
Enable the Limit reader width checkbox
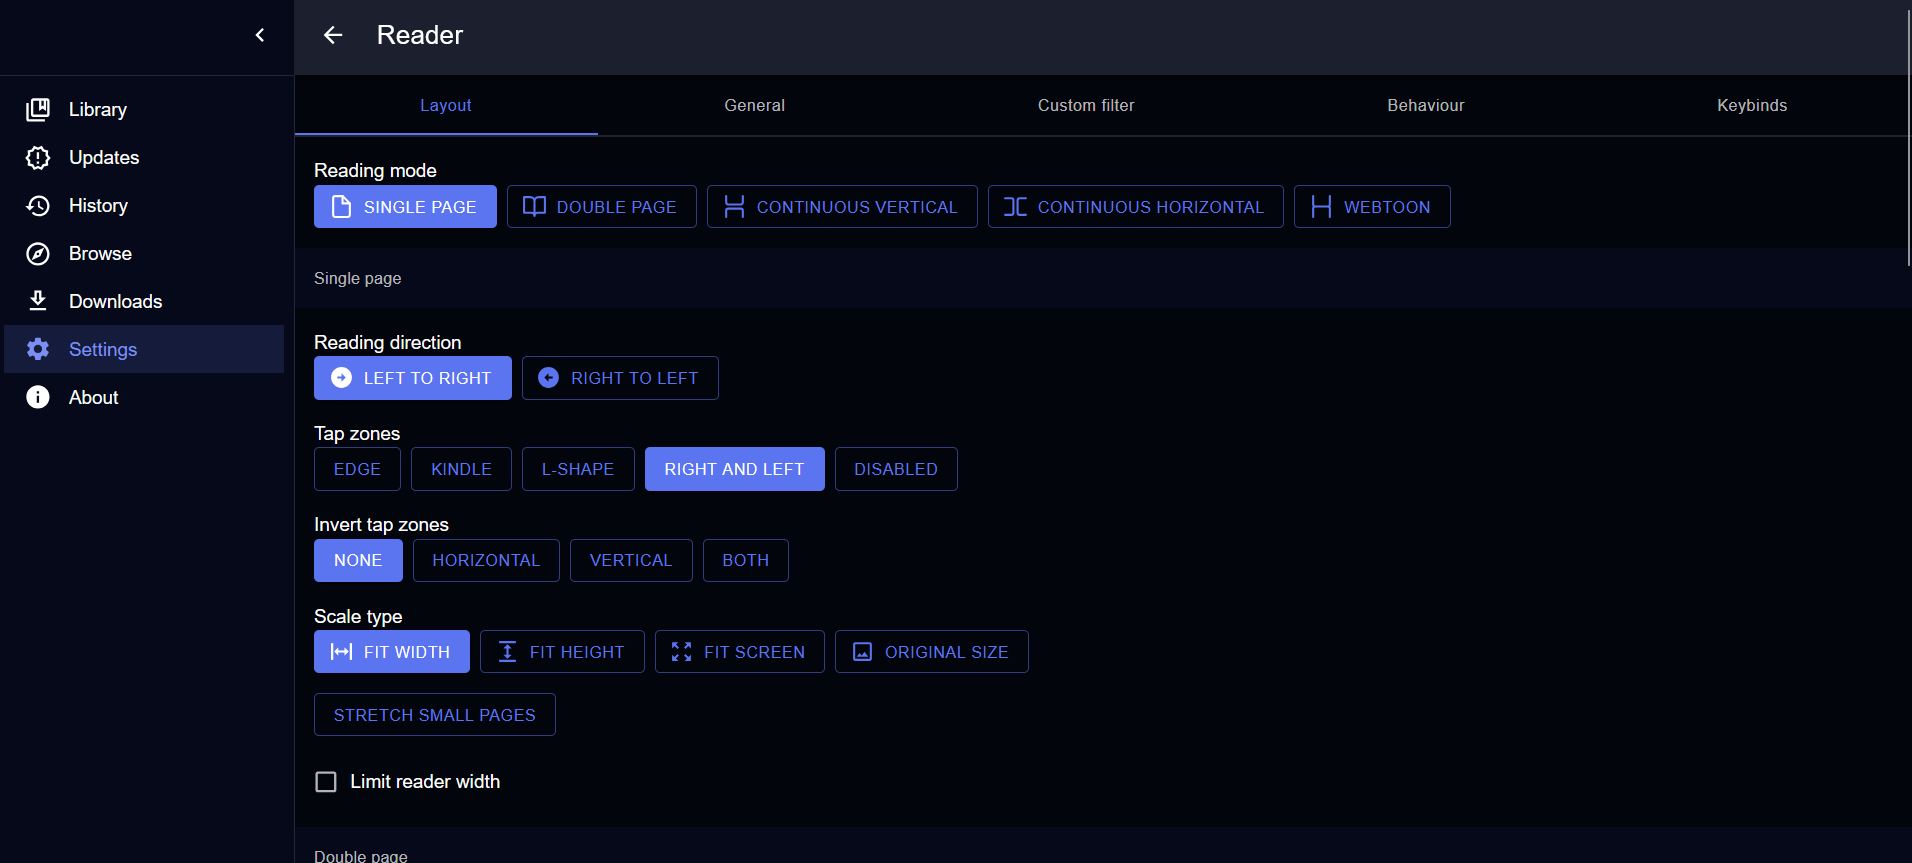point(326,782)
